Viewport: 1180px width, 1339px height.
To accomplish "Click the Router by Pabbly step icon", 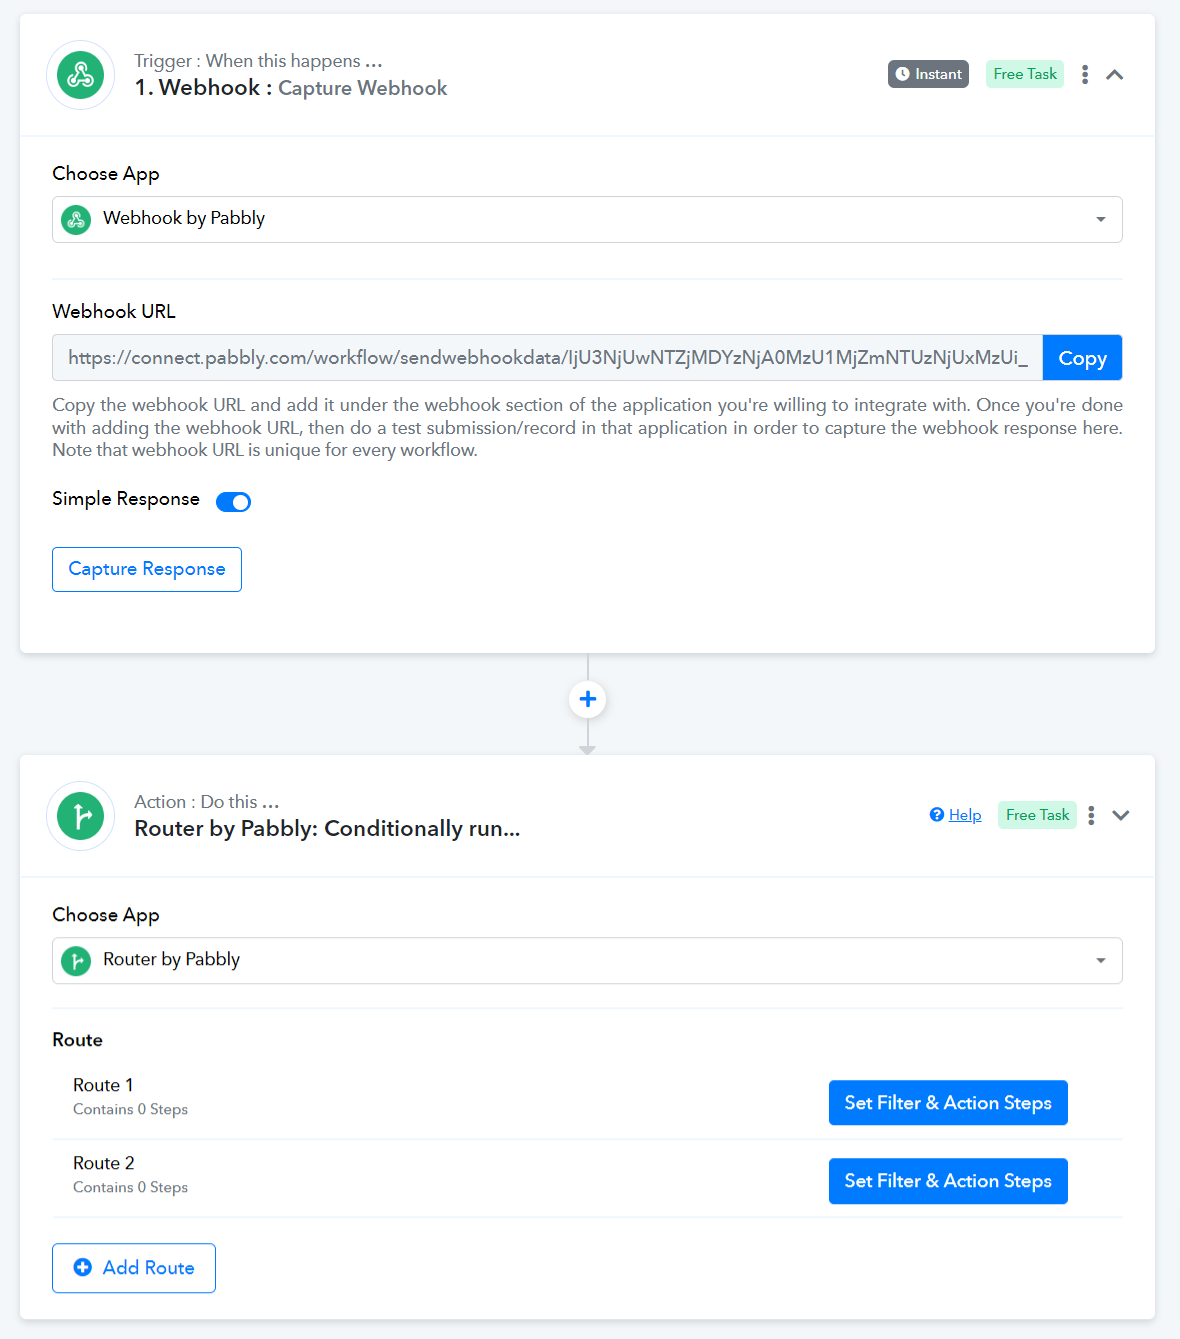I will coord(81,816).
